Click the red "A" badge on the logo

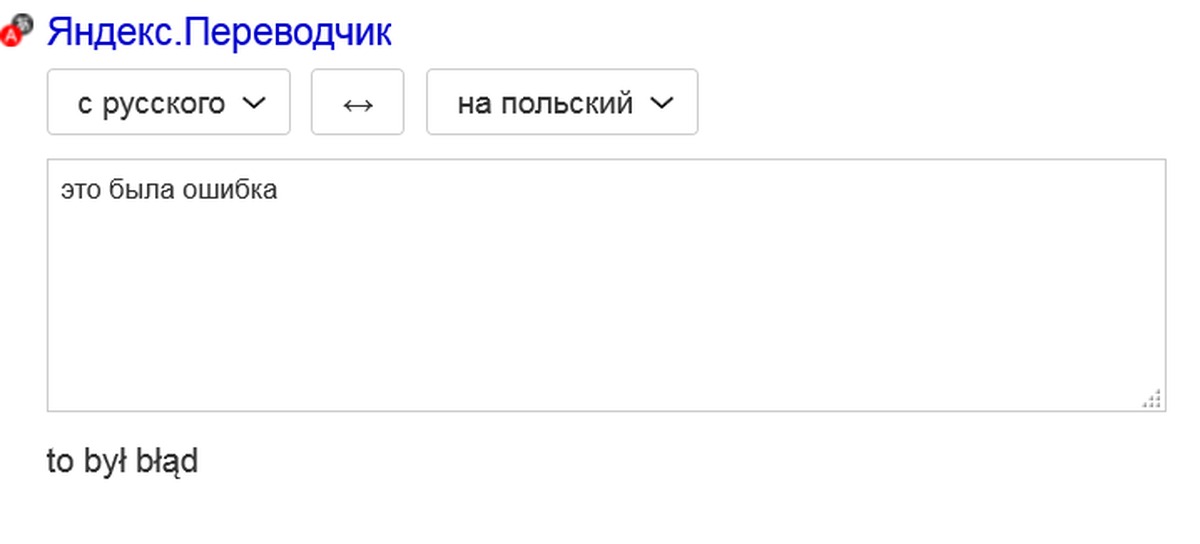(11, 37)
